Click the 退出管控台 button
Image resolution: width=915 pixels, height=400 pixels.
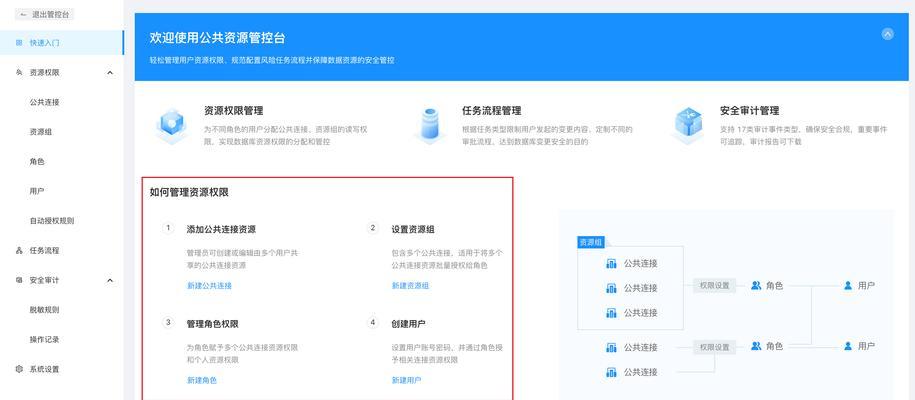tap(44, 15)
